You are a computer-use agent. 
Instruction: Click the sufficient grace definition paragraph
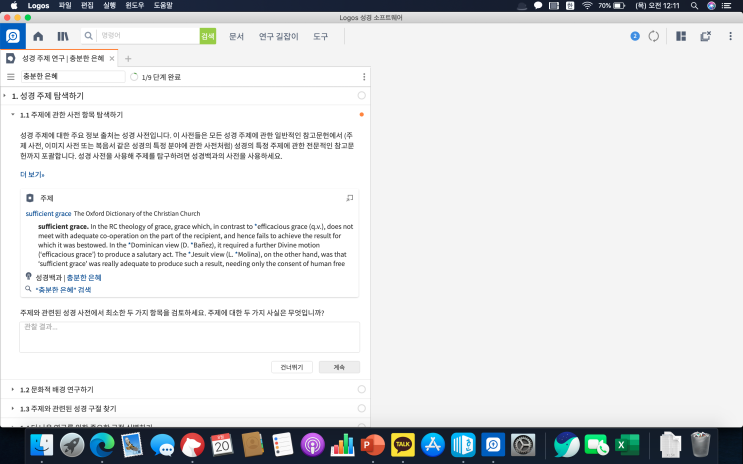pyautogui.click(x=196, y=245)
